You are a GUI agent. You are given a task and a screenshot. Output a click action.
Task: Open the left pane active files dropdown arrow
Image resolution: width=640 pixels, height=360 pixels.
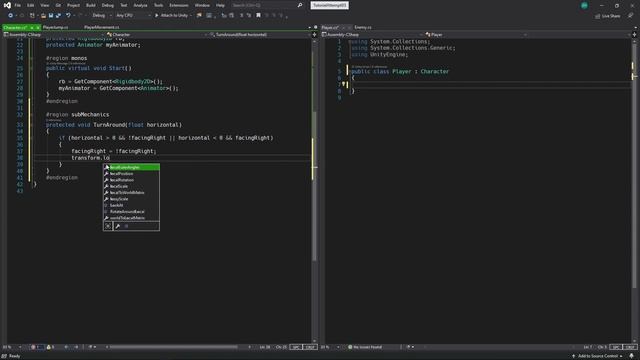pos(309,27)
